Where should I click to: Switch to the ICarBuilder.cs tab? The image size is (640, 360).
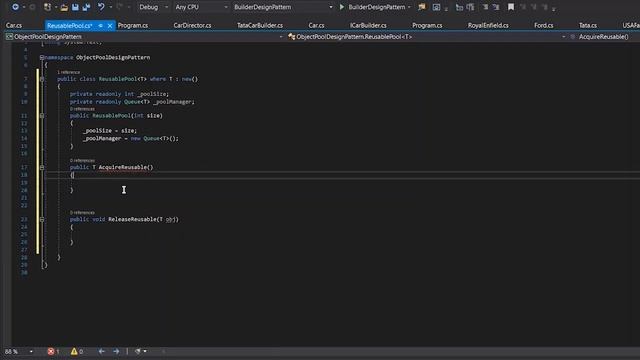[x=368, y=25]
